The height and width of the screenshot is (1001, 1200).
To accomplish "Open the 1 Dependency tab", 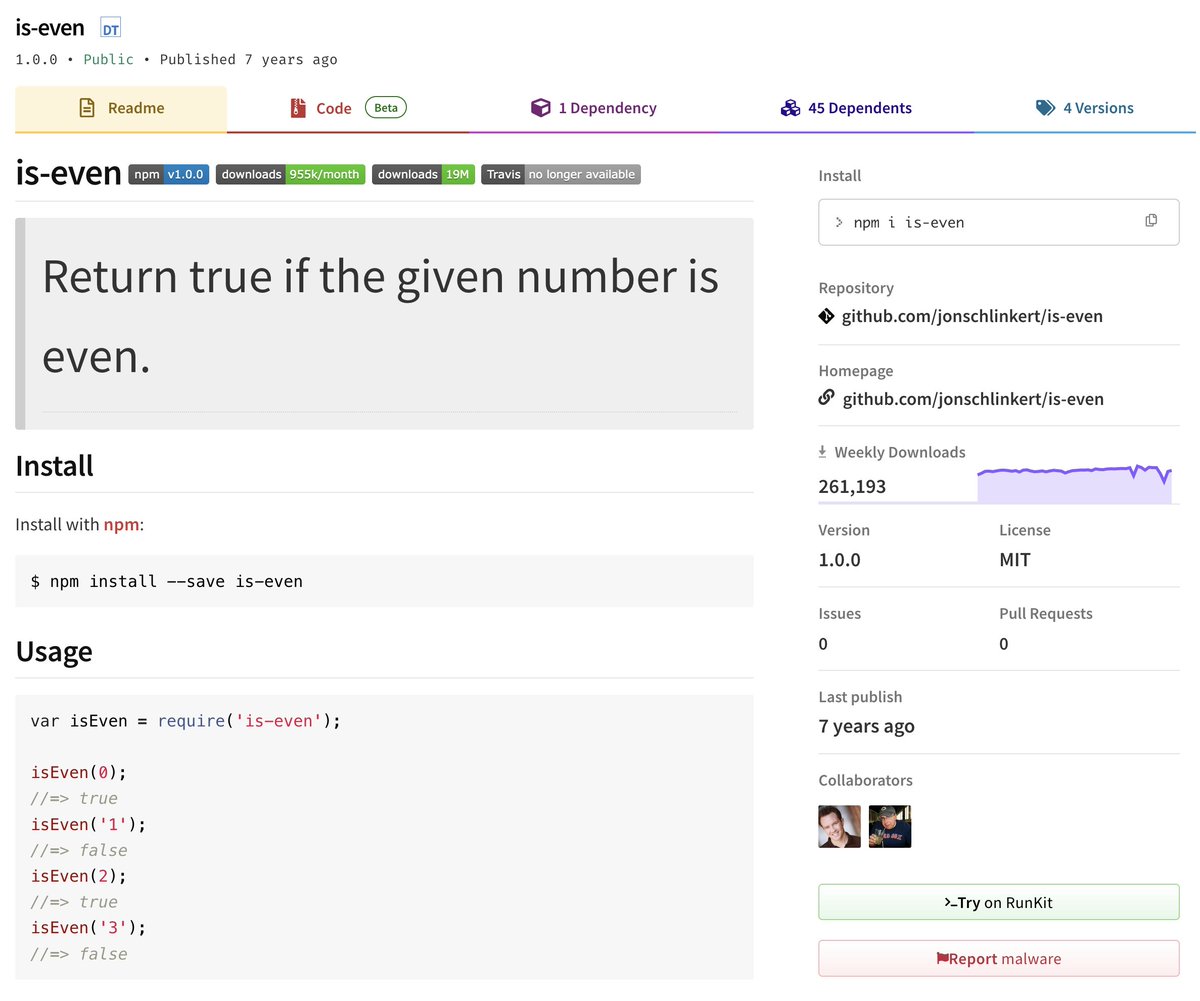I will [594, 108].
